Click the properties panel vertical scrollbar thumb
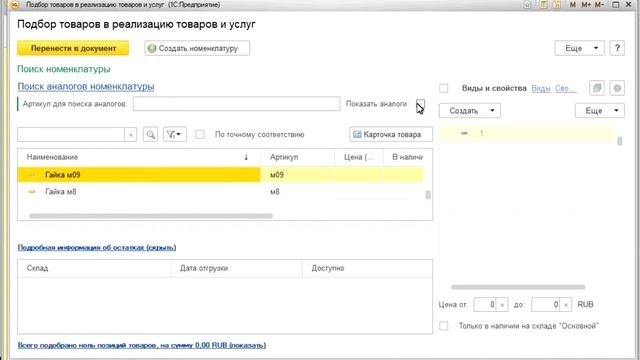640x360 pixels. coord(620,141)
